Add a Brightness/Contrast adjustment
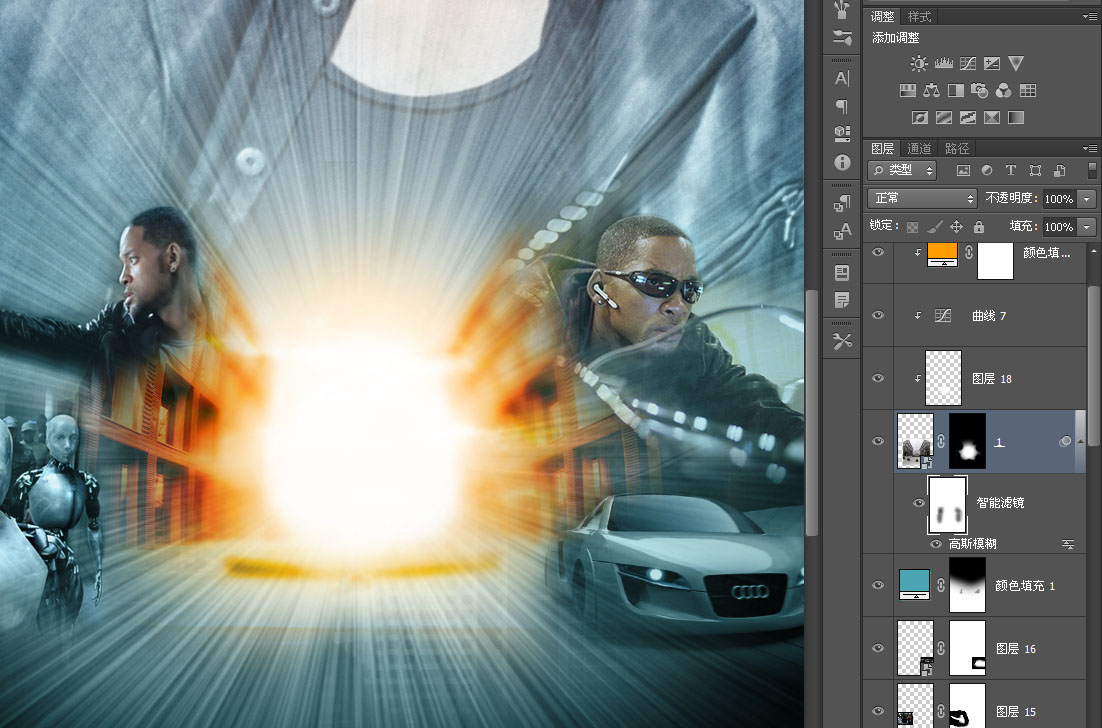Image resolution: width=1102 pixels, height=728 pixels. coord(919,64)
